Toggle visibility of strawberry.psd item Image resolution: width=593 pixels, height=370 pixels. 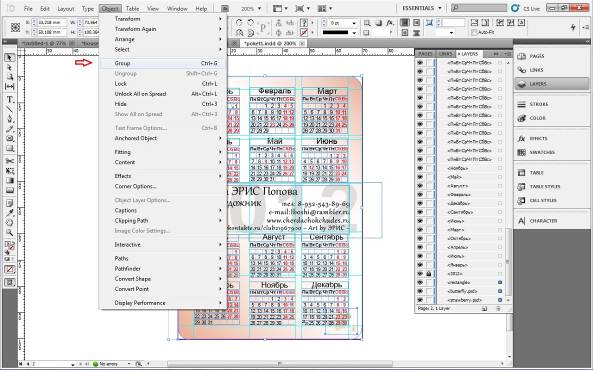click(420, 300)
